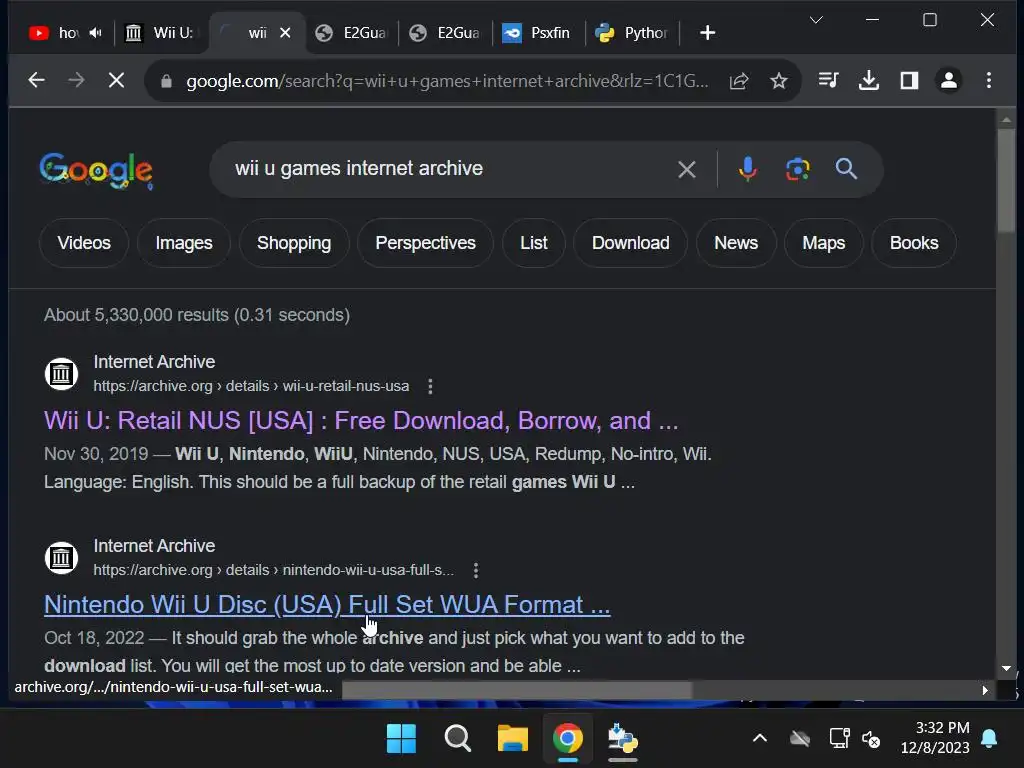Open the Python installer taskbar icon

point(622,739)
